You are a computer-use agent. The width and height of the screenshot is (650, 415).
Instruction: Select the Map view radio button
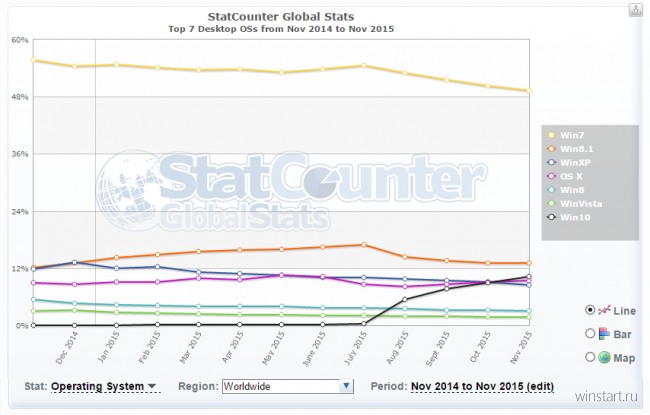pyautogui.click(x=590, y=357)
